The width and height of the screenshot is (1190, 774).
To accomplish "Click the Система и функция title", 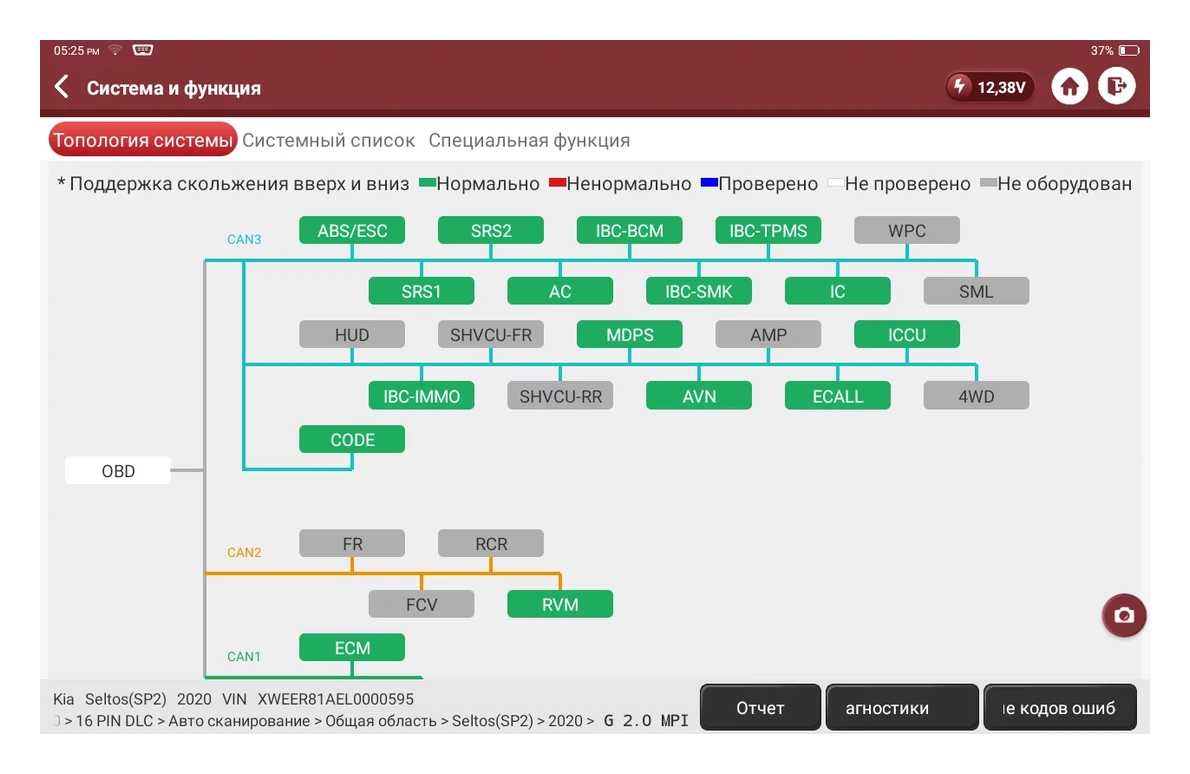I will 173,88.
